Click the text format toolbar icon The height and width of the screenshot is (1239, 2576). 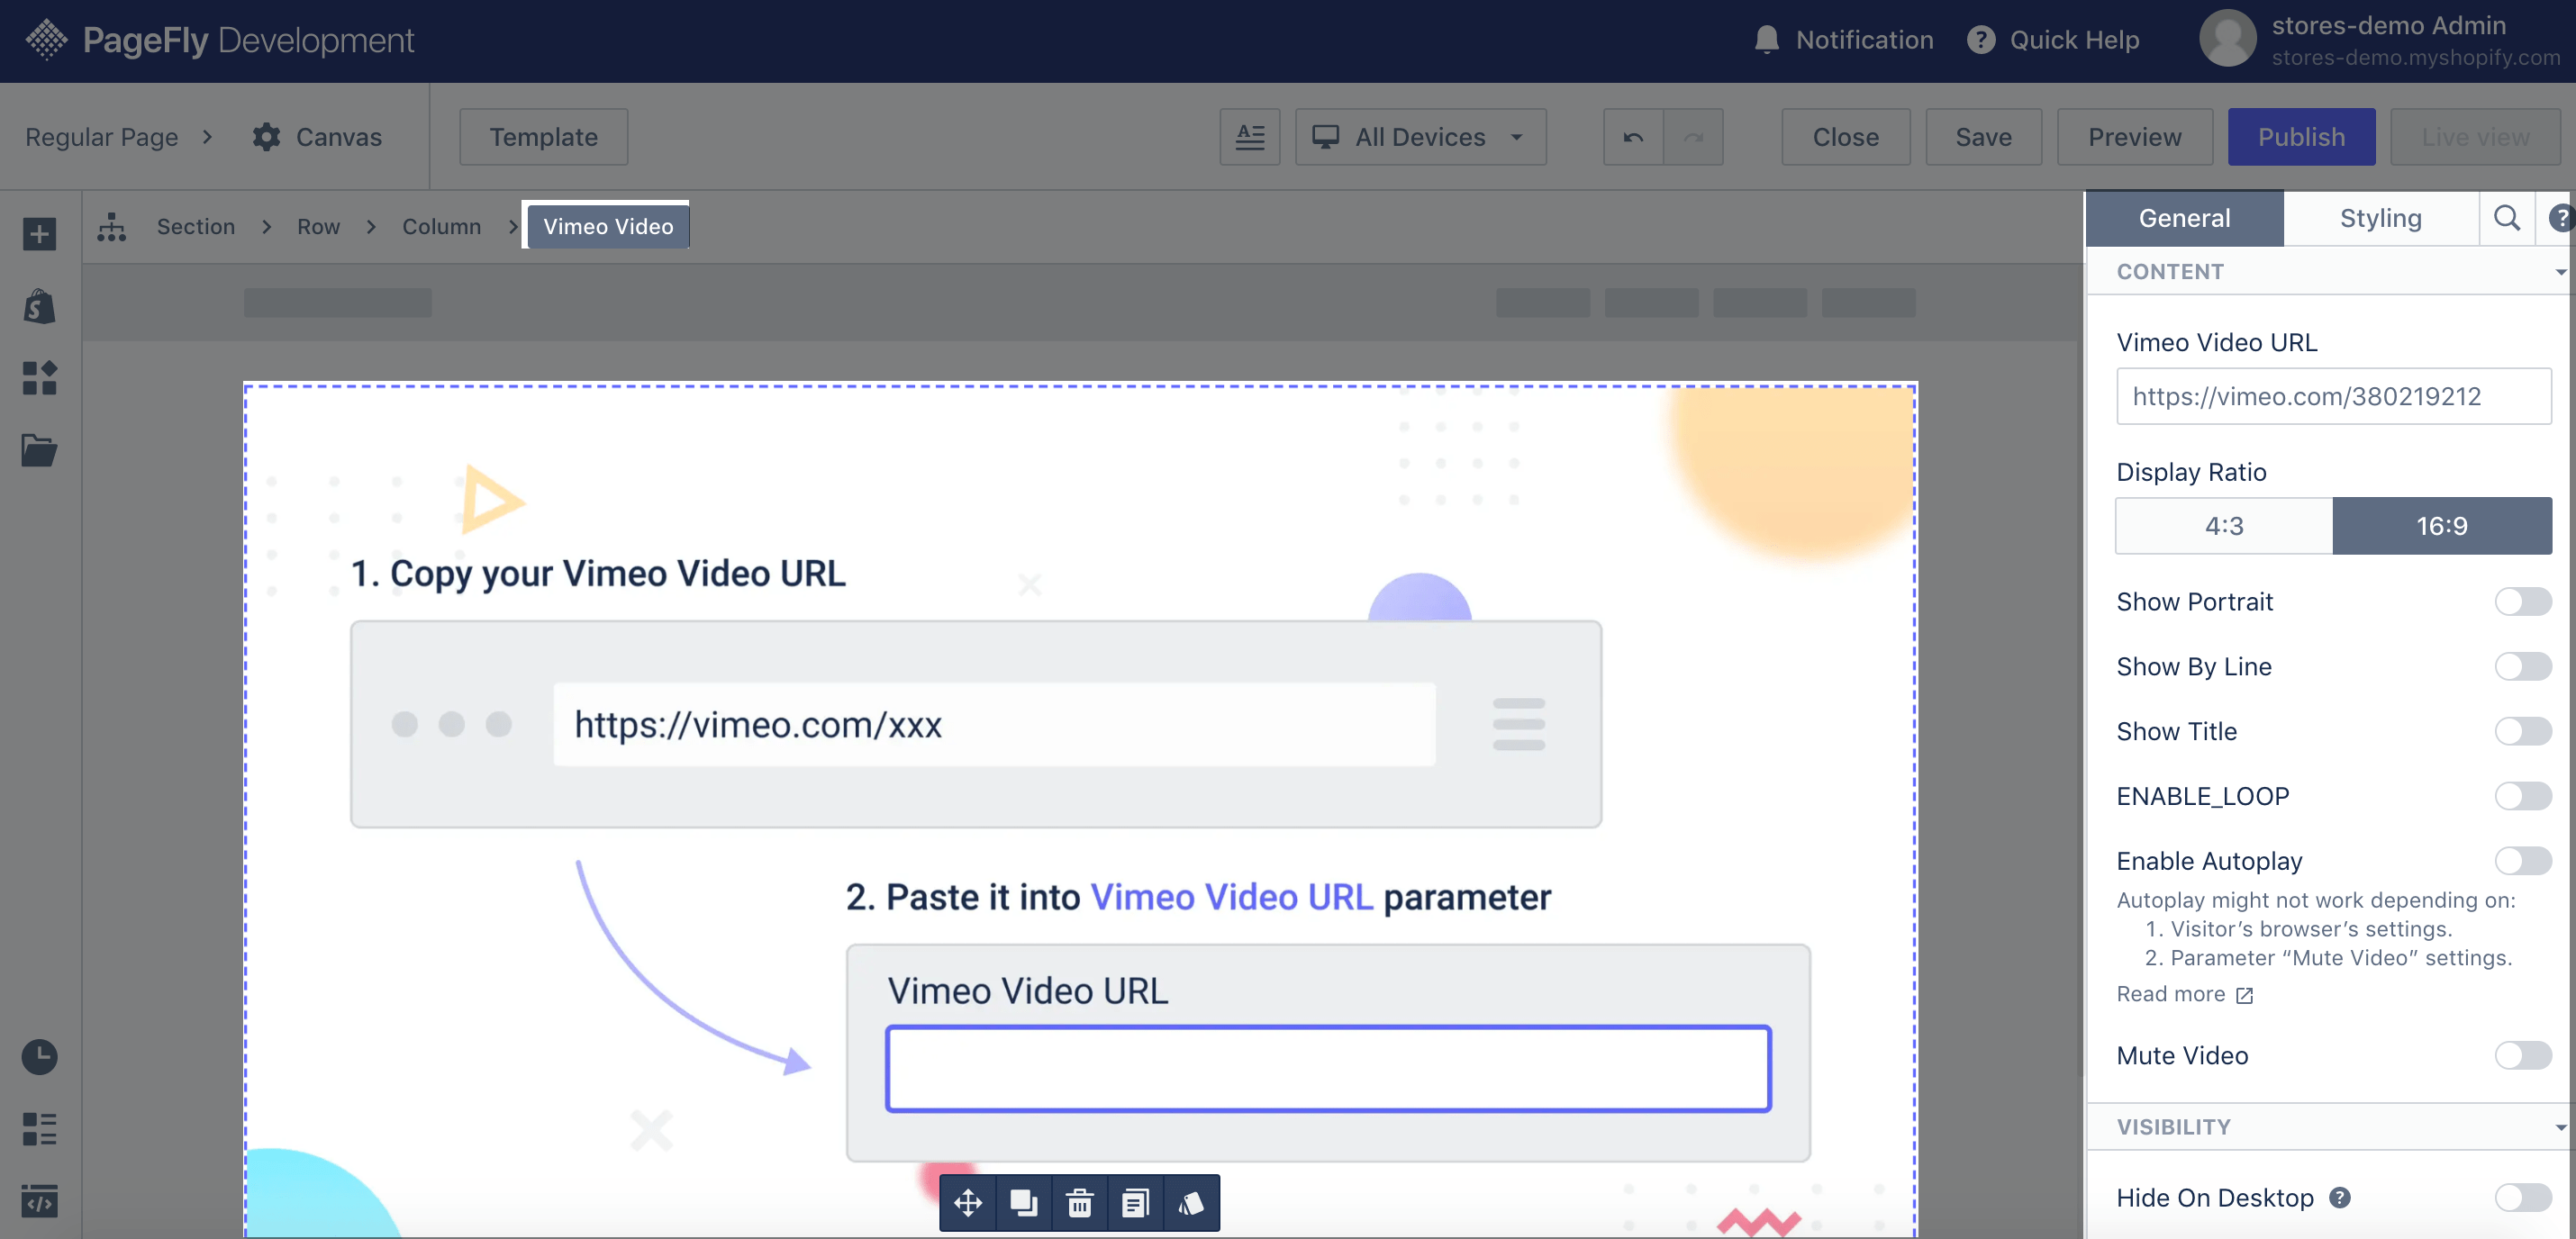pos(1249,137)
